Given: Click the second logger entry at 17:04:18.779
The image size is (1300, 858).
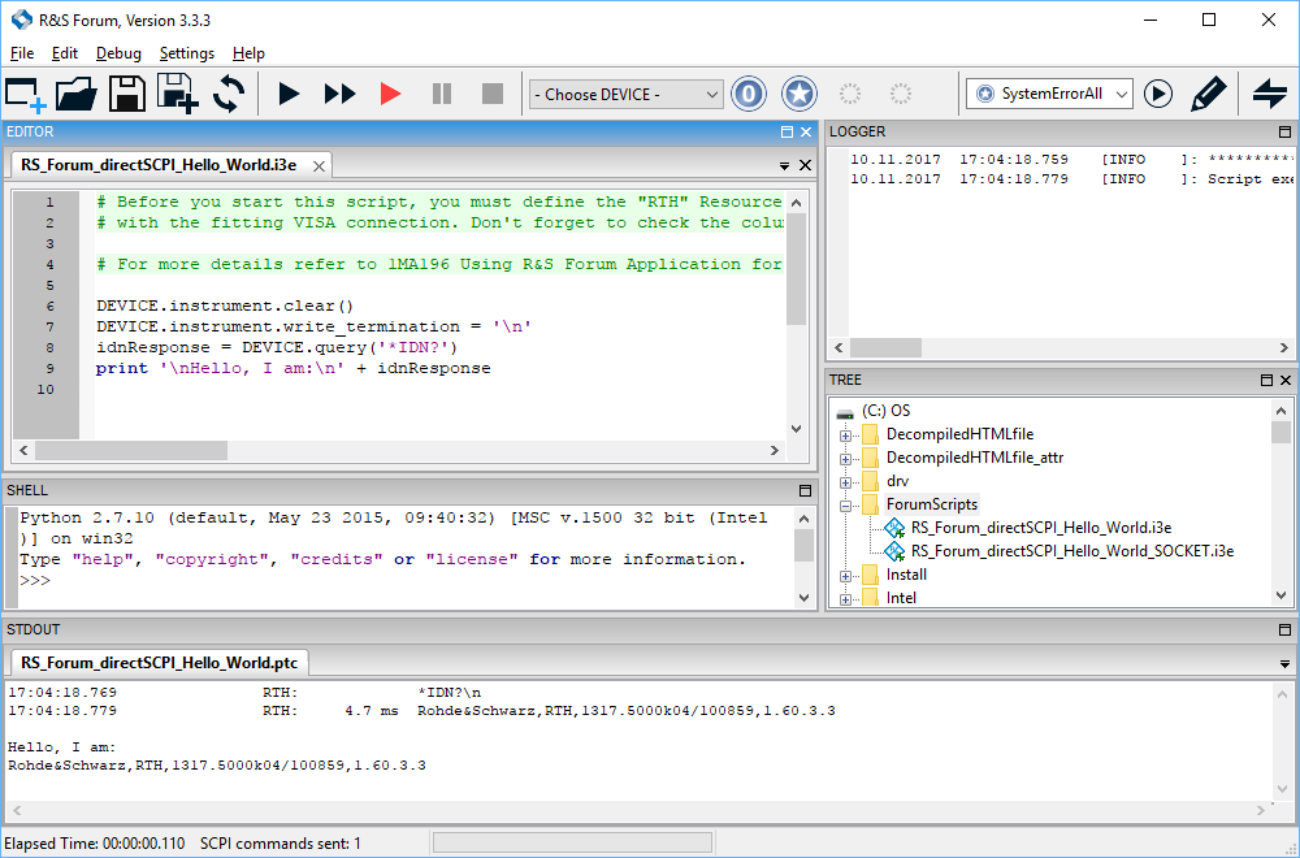Looking at the screenshot, I should coord(1071,179).
